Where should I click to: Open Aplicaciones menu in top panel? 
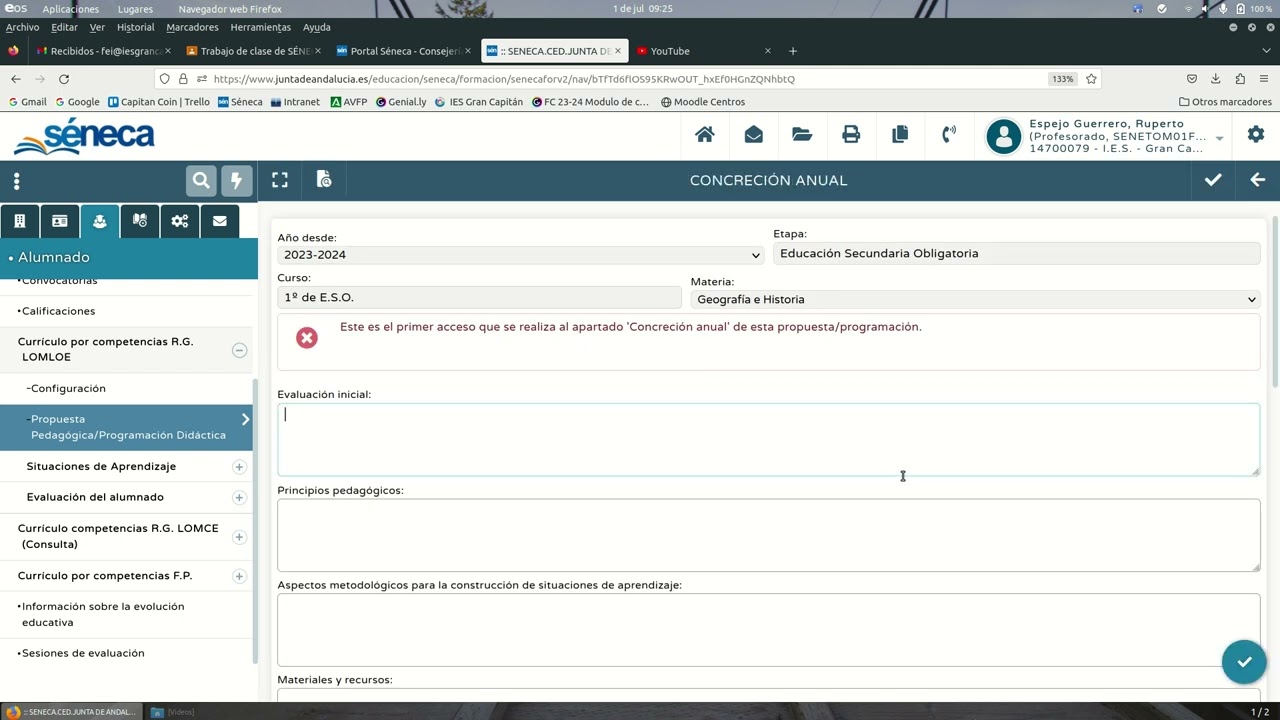click(70, 9)
